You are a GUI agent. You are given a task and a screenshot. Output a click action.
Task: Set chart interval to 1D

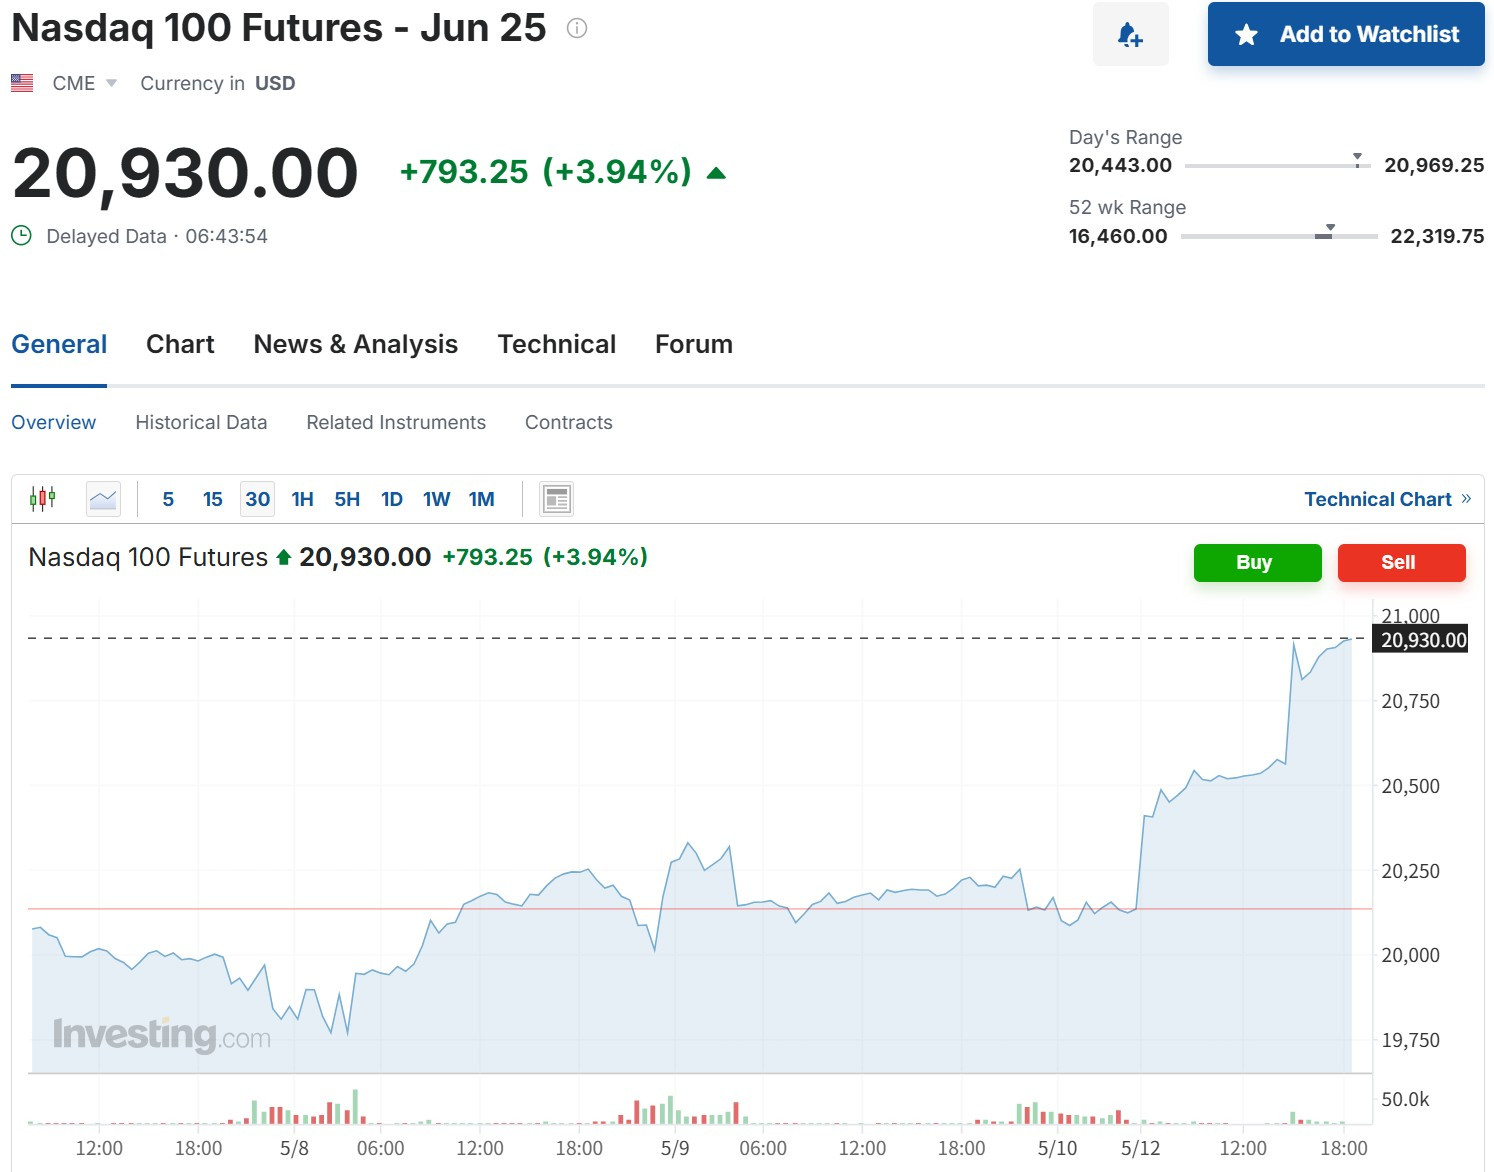(392, 499)
